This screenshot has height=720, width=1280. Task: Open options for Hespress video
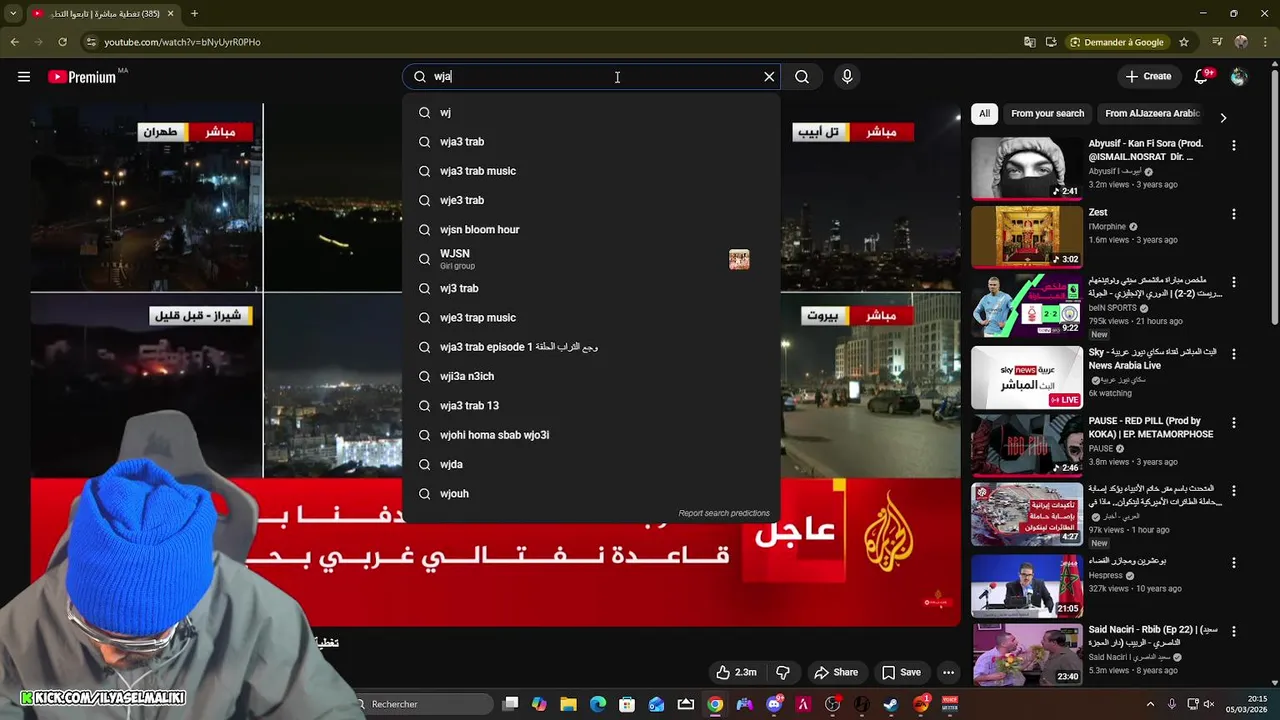[x=1233, y=562]
